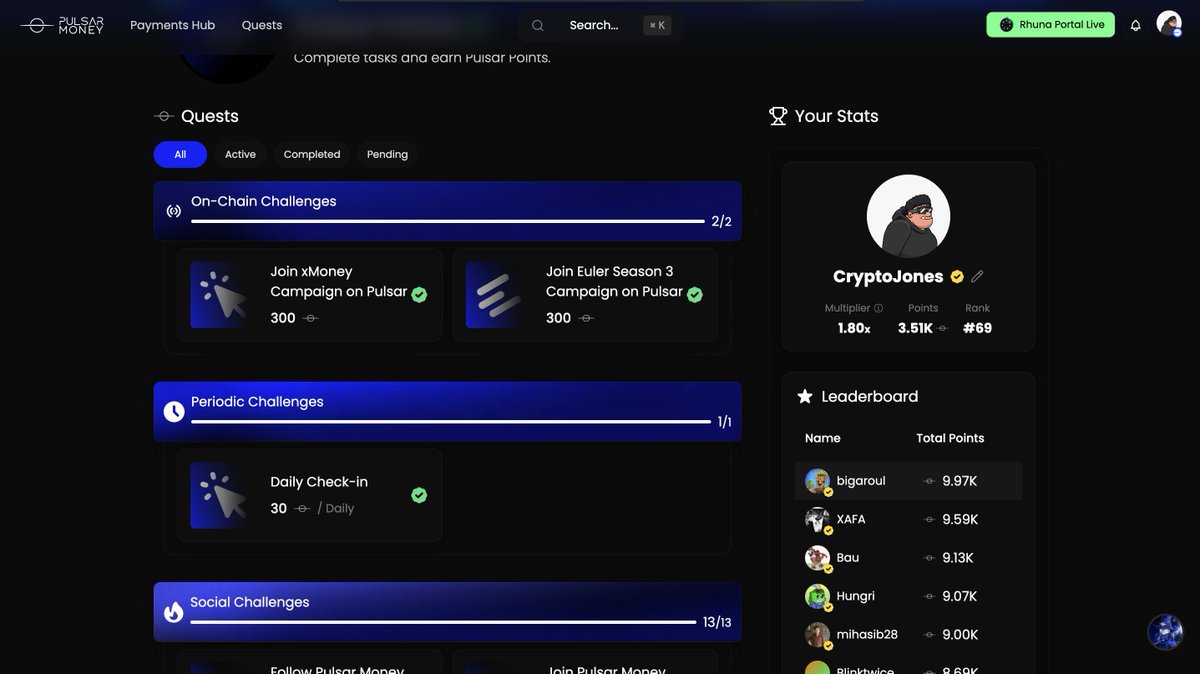Click Hungri's leaderboard avatar
1200x674 pixels.
pos(818,596)
